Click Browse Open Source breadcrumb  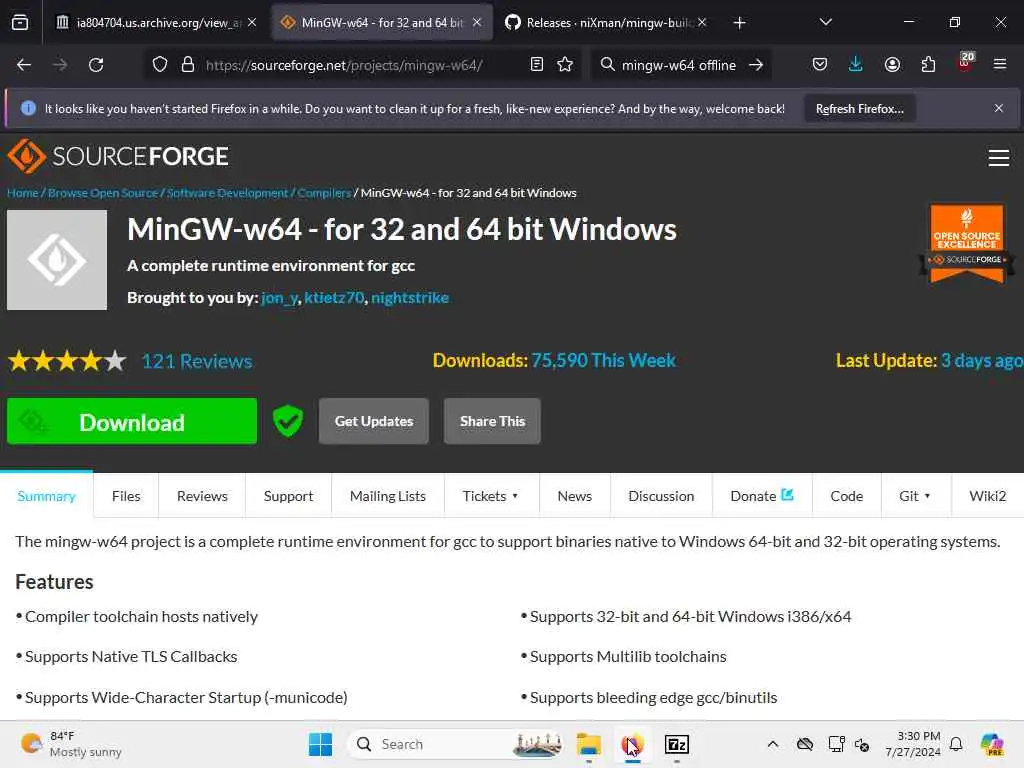click(x=103, y=193)
